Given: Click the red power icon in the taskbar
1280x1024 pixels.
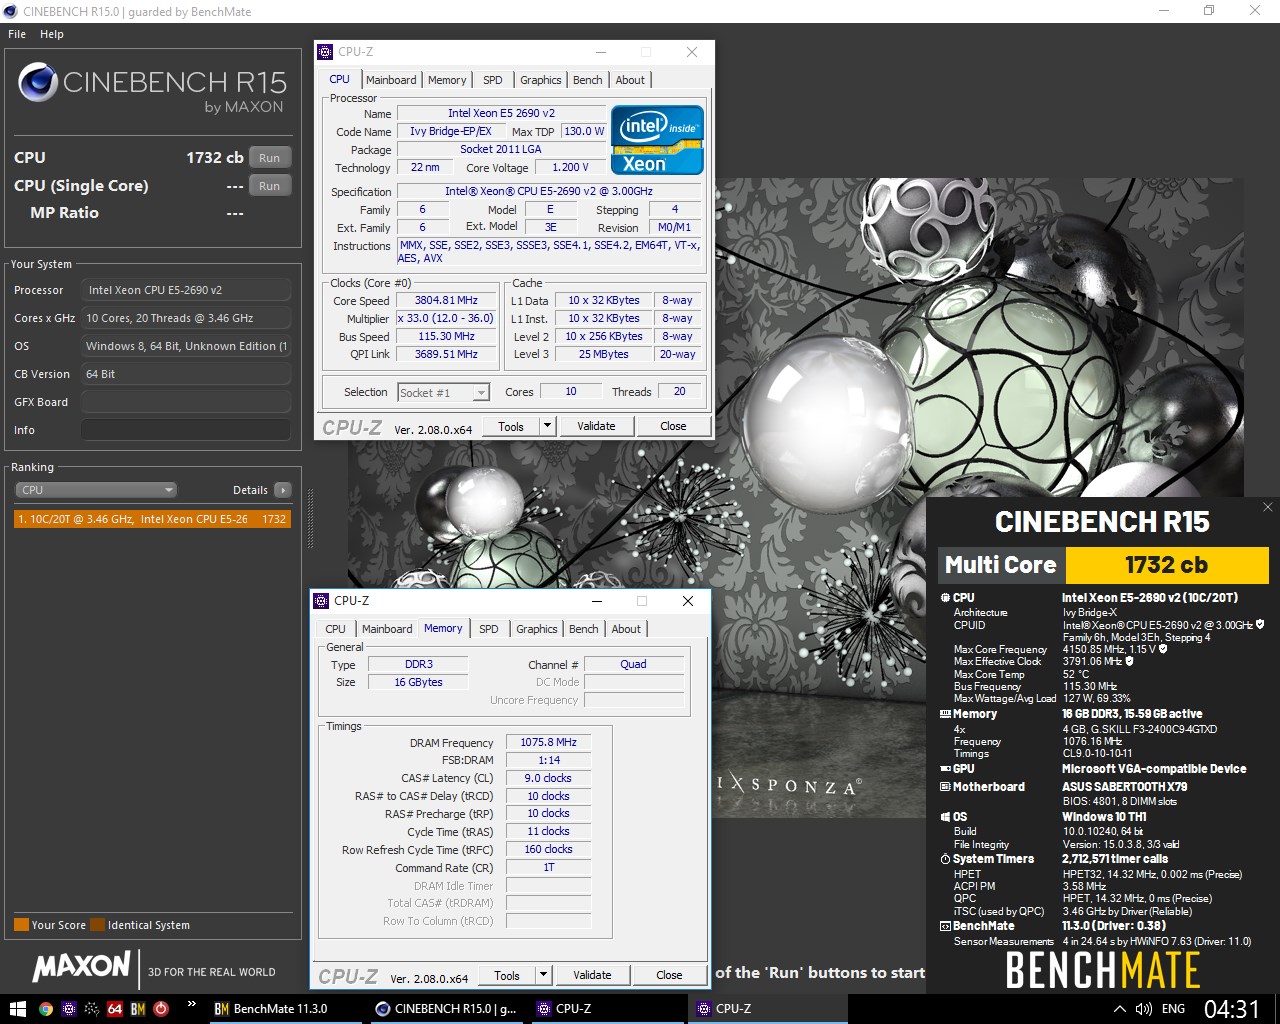Looking at the screenshot, I should coord(161,1009).
